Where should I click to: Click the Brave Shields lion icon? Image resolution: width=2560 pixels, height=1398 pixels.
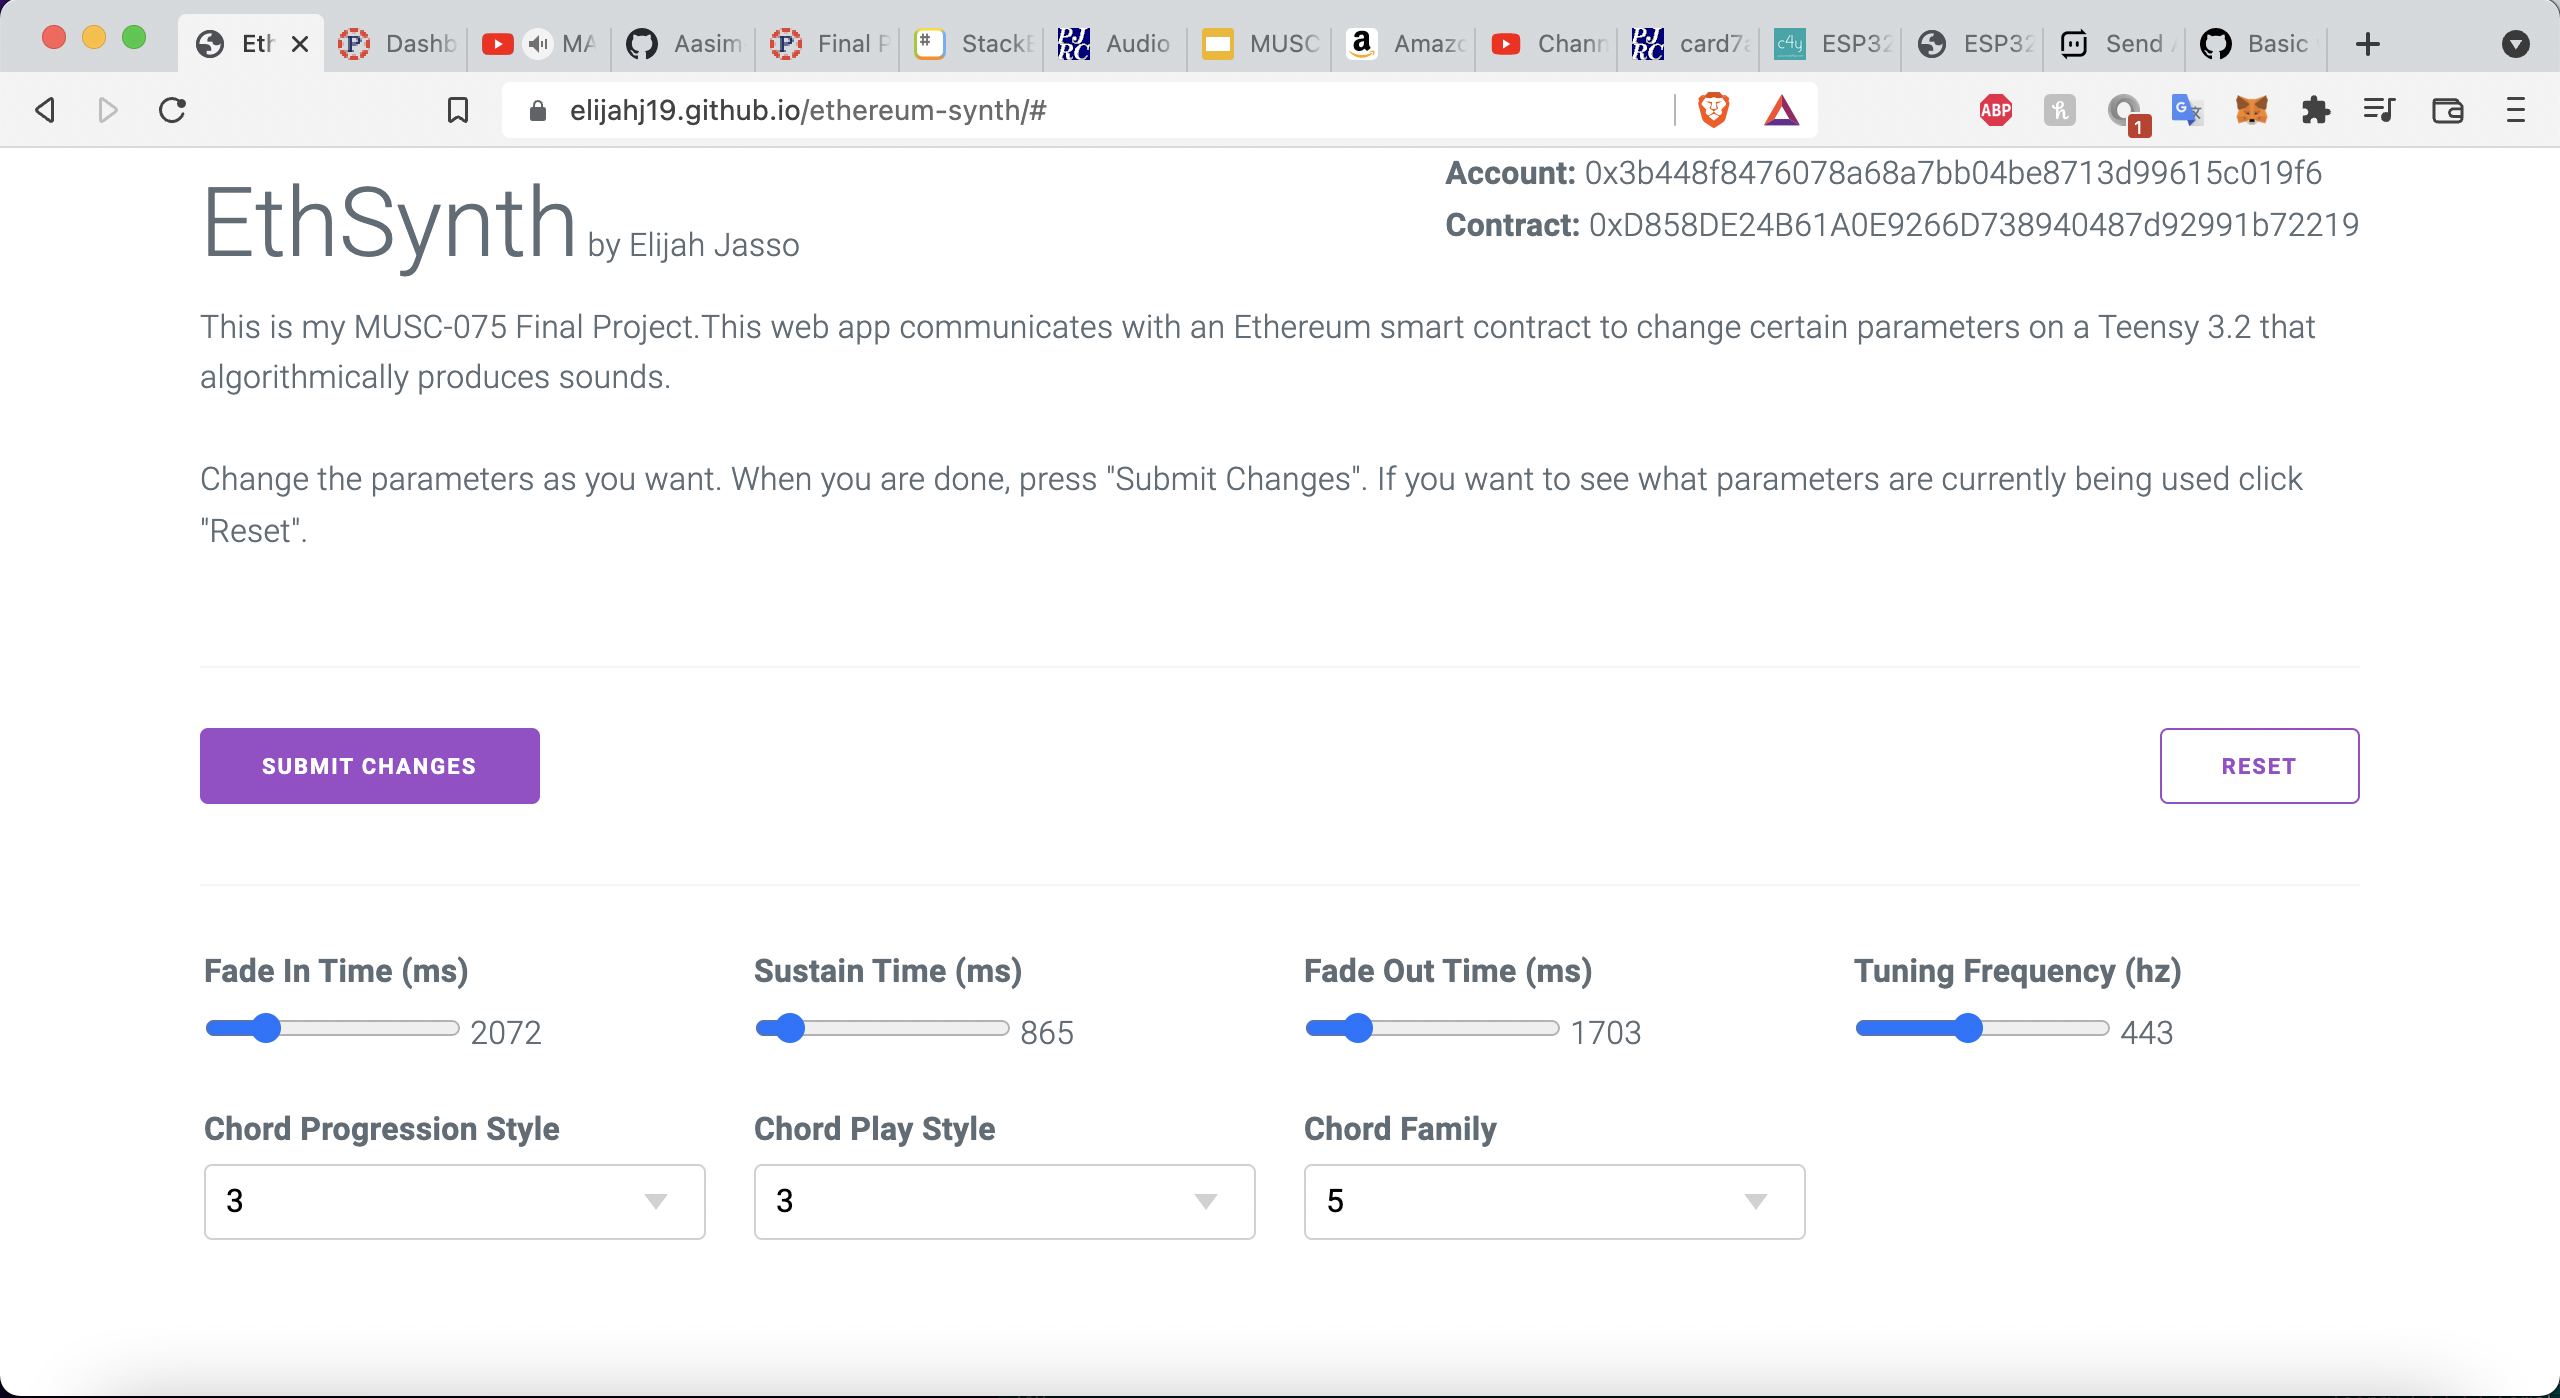(1713, 110)
